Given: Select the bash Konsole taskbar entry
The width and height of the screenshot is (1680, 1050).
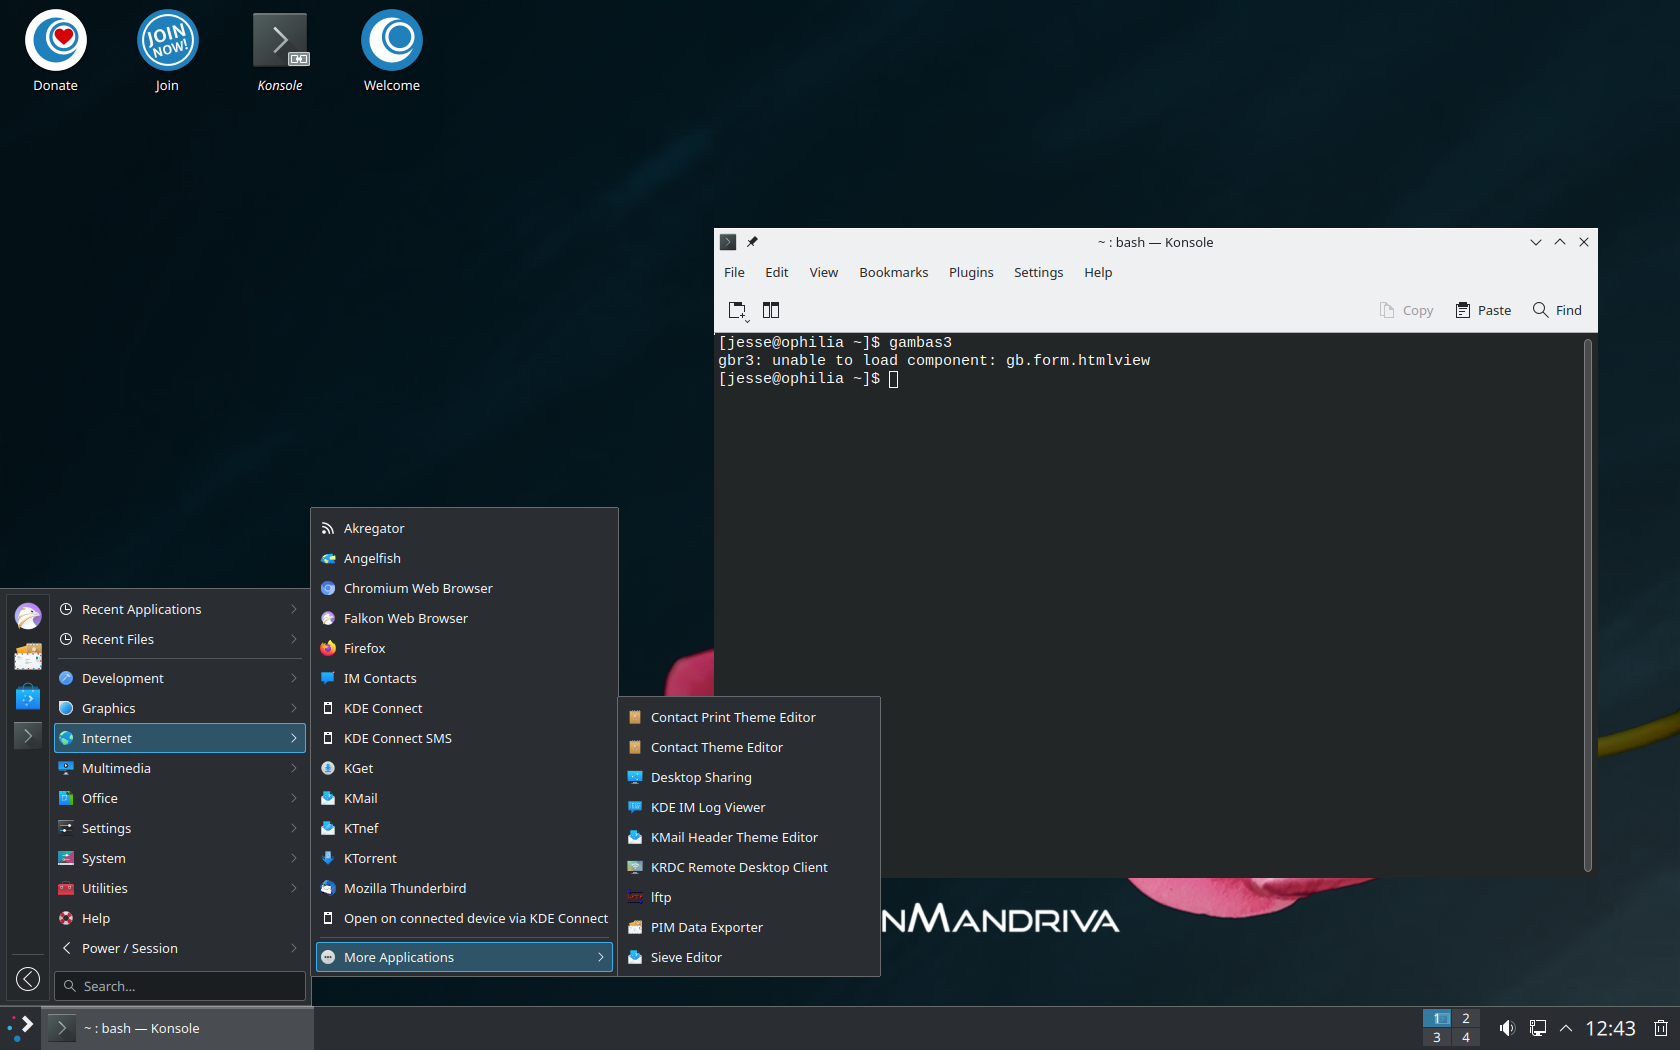Looking at the screenshot, I should (177, 1028).
